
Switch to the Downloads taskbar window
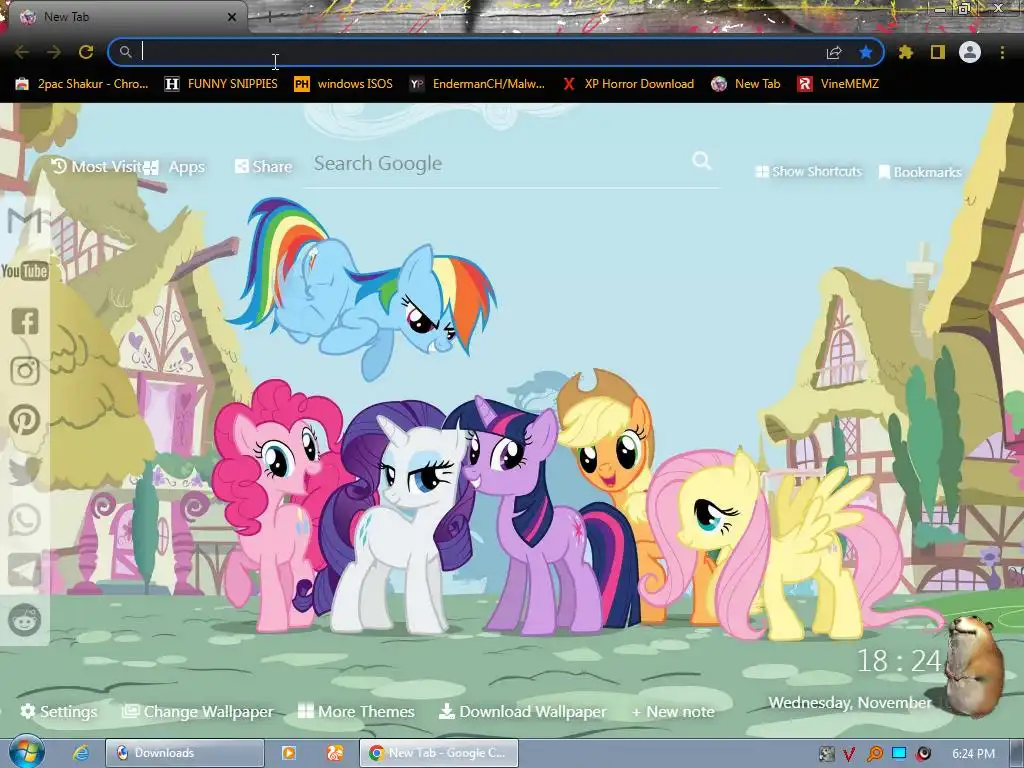pos(185,753)
